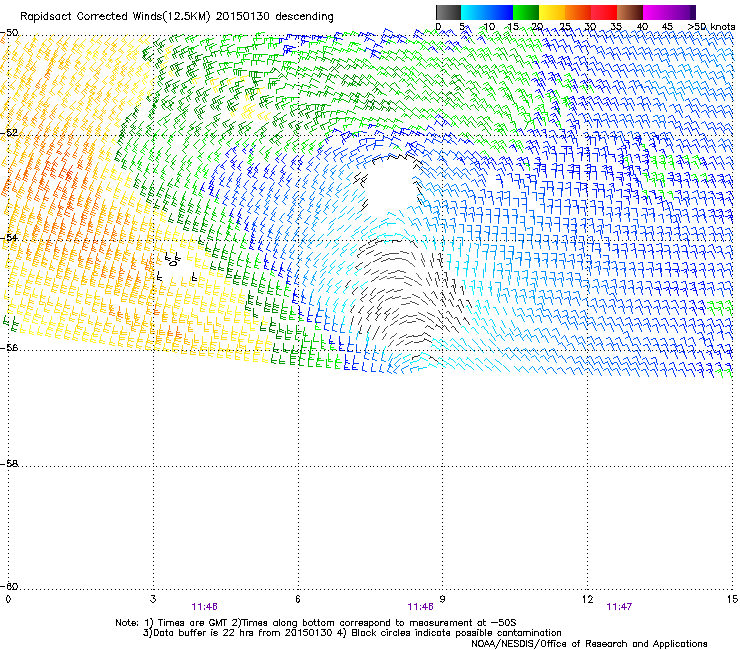This screenshot has height=650, width=740.
Task: Click the white no-data gap at the cyclone center
Action: 393,185
